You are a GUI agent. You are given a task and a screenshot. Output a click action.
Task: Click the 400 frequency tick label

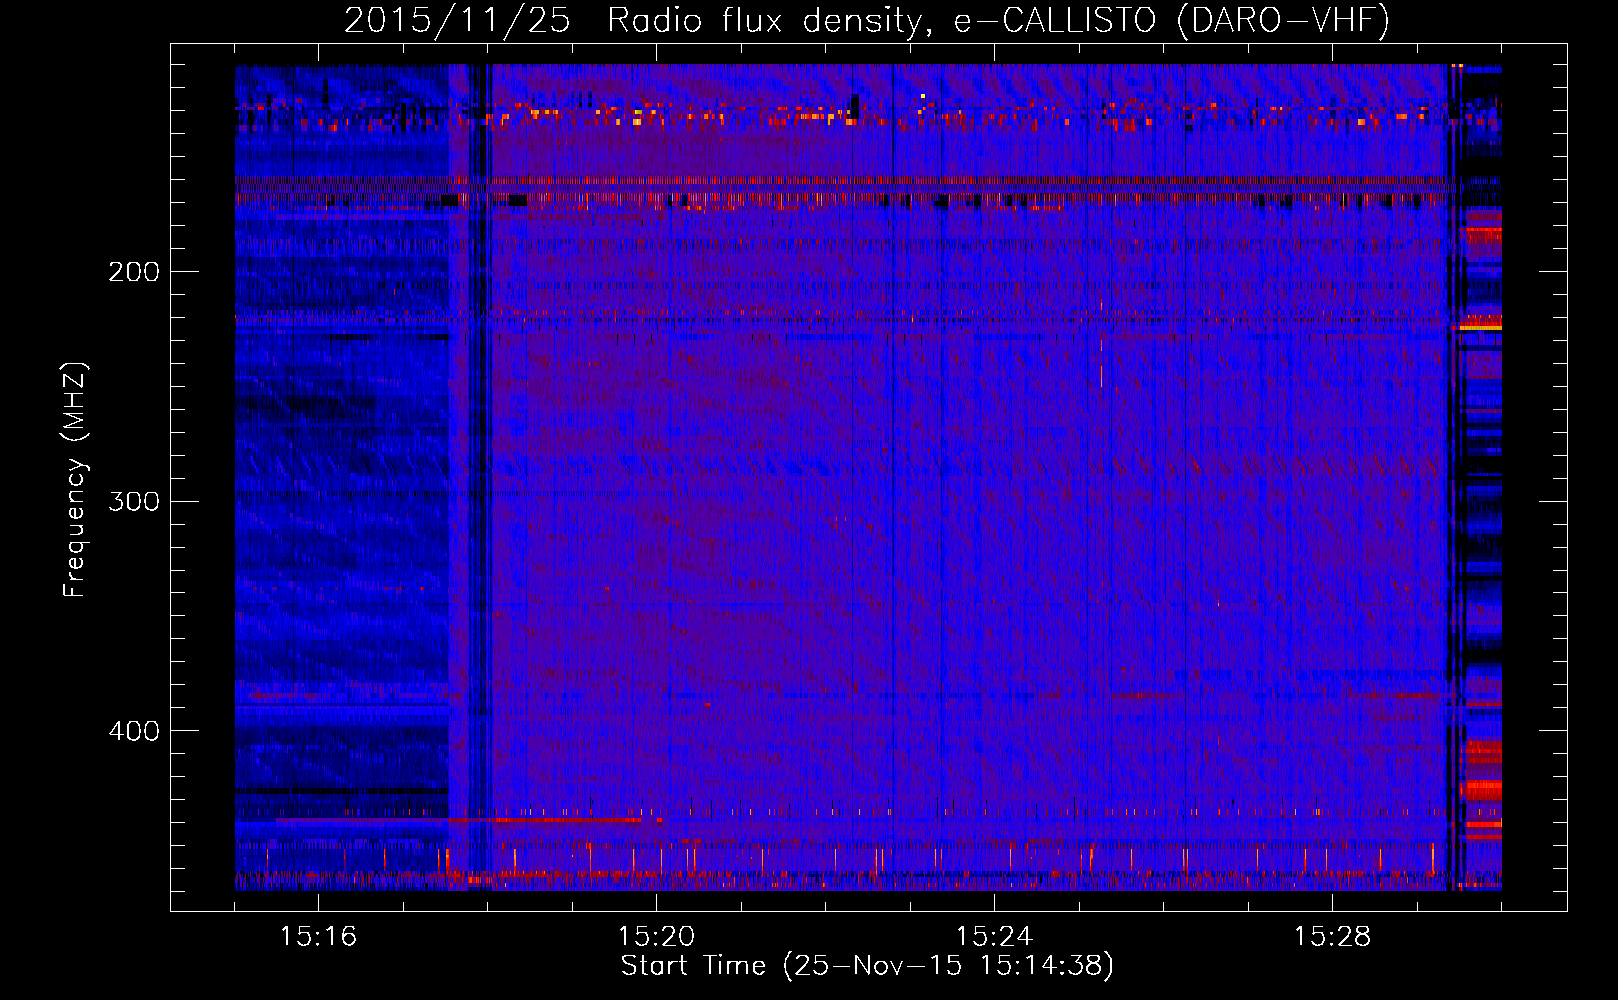(134, 731)
